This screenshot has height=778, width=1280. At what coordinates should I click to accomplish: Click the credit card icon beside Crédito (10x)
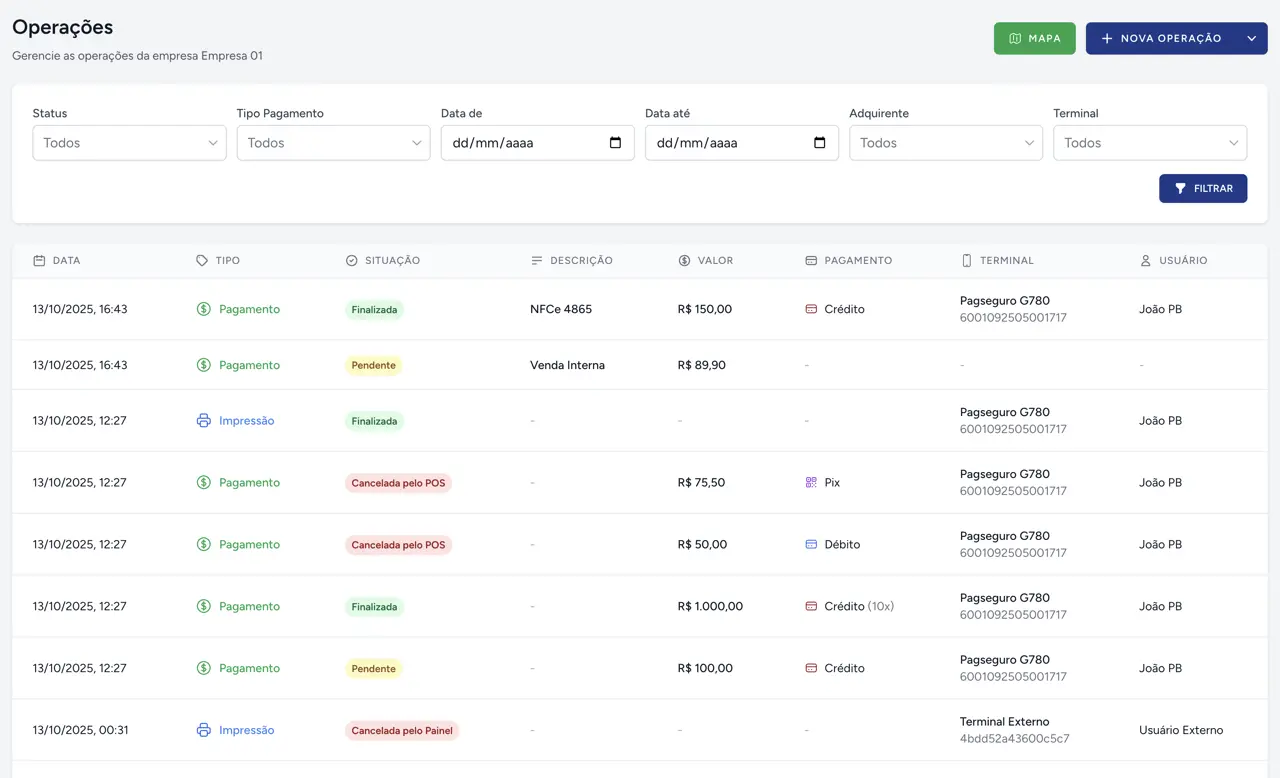click(x=811, y=607)
